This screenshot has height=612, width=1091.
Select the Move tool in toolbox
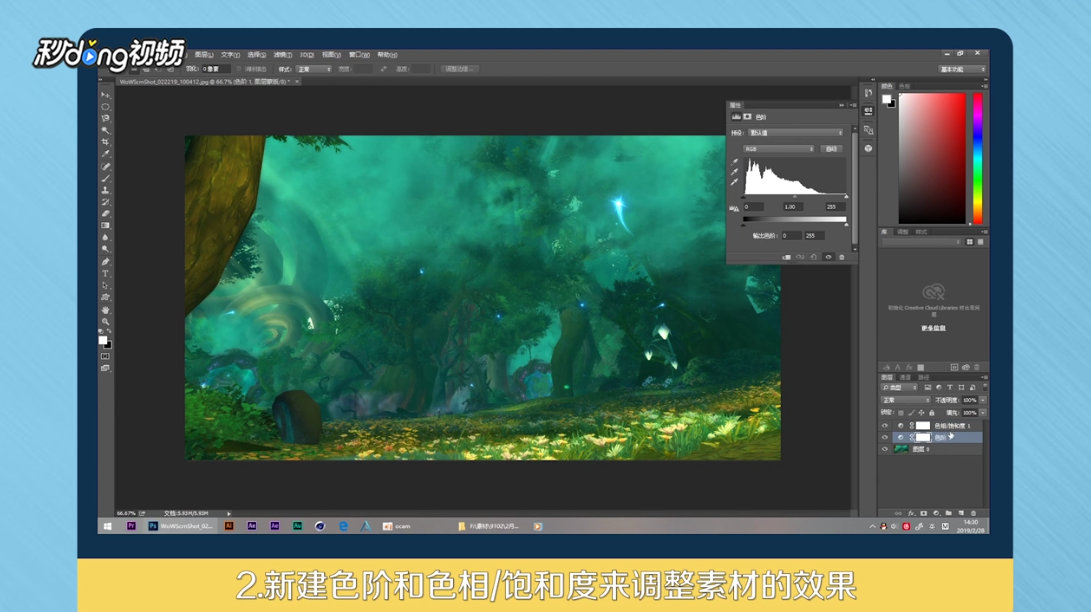point(105,95)
